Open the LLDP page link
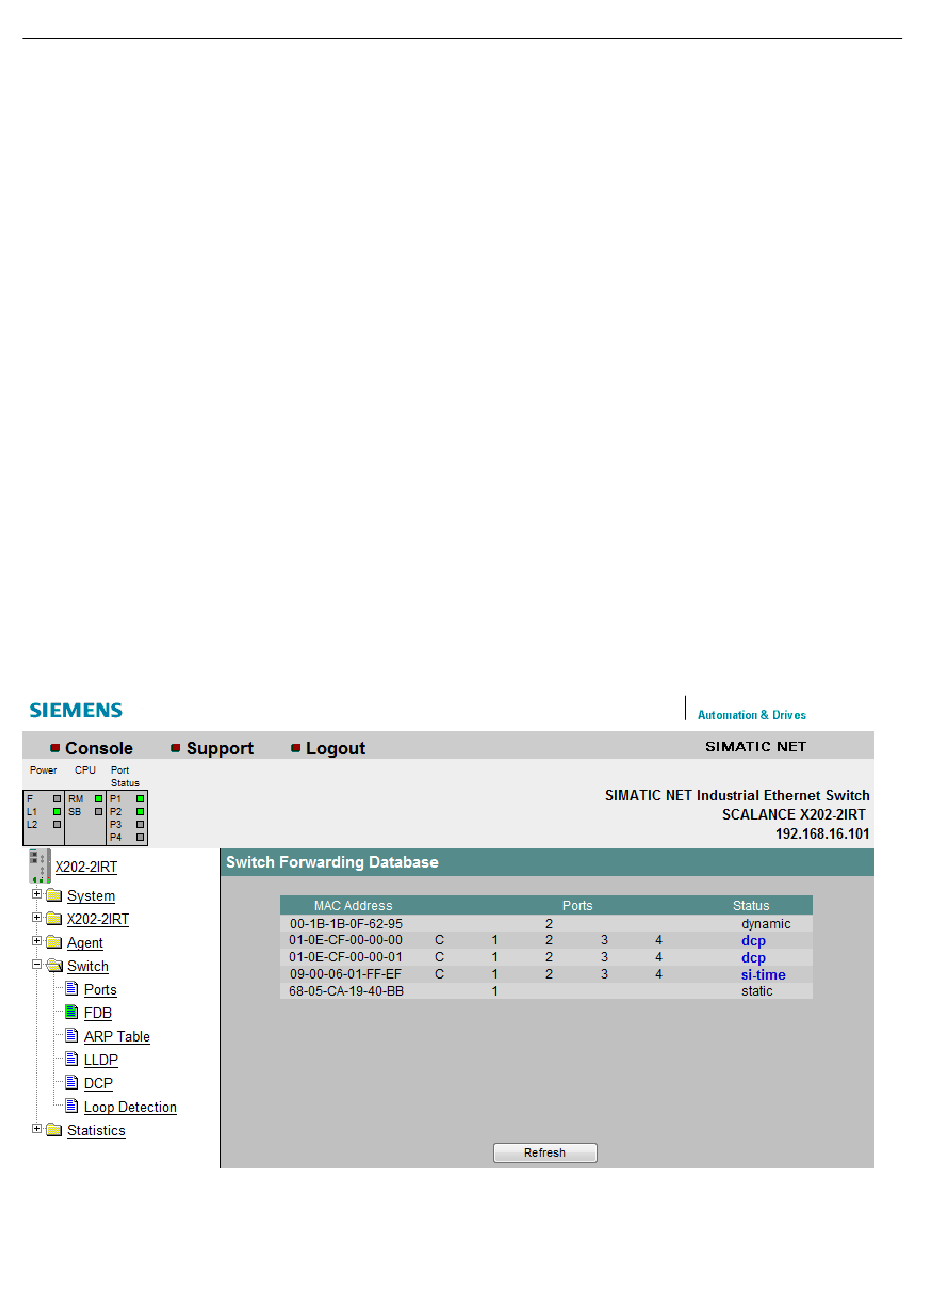The image size is (950, 1301). (x=101, y=1060)
